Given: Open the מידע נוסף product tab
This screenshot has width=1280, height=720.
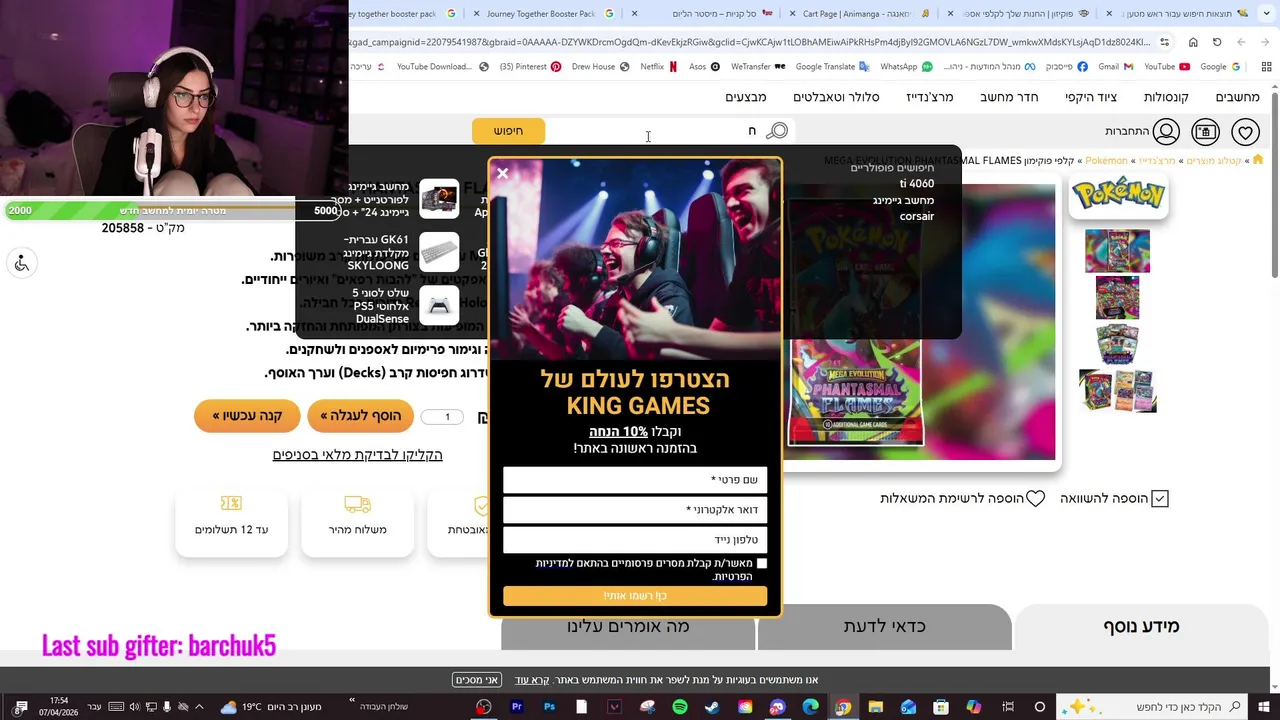Looking at the screenshot, I should [1141, 627].
